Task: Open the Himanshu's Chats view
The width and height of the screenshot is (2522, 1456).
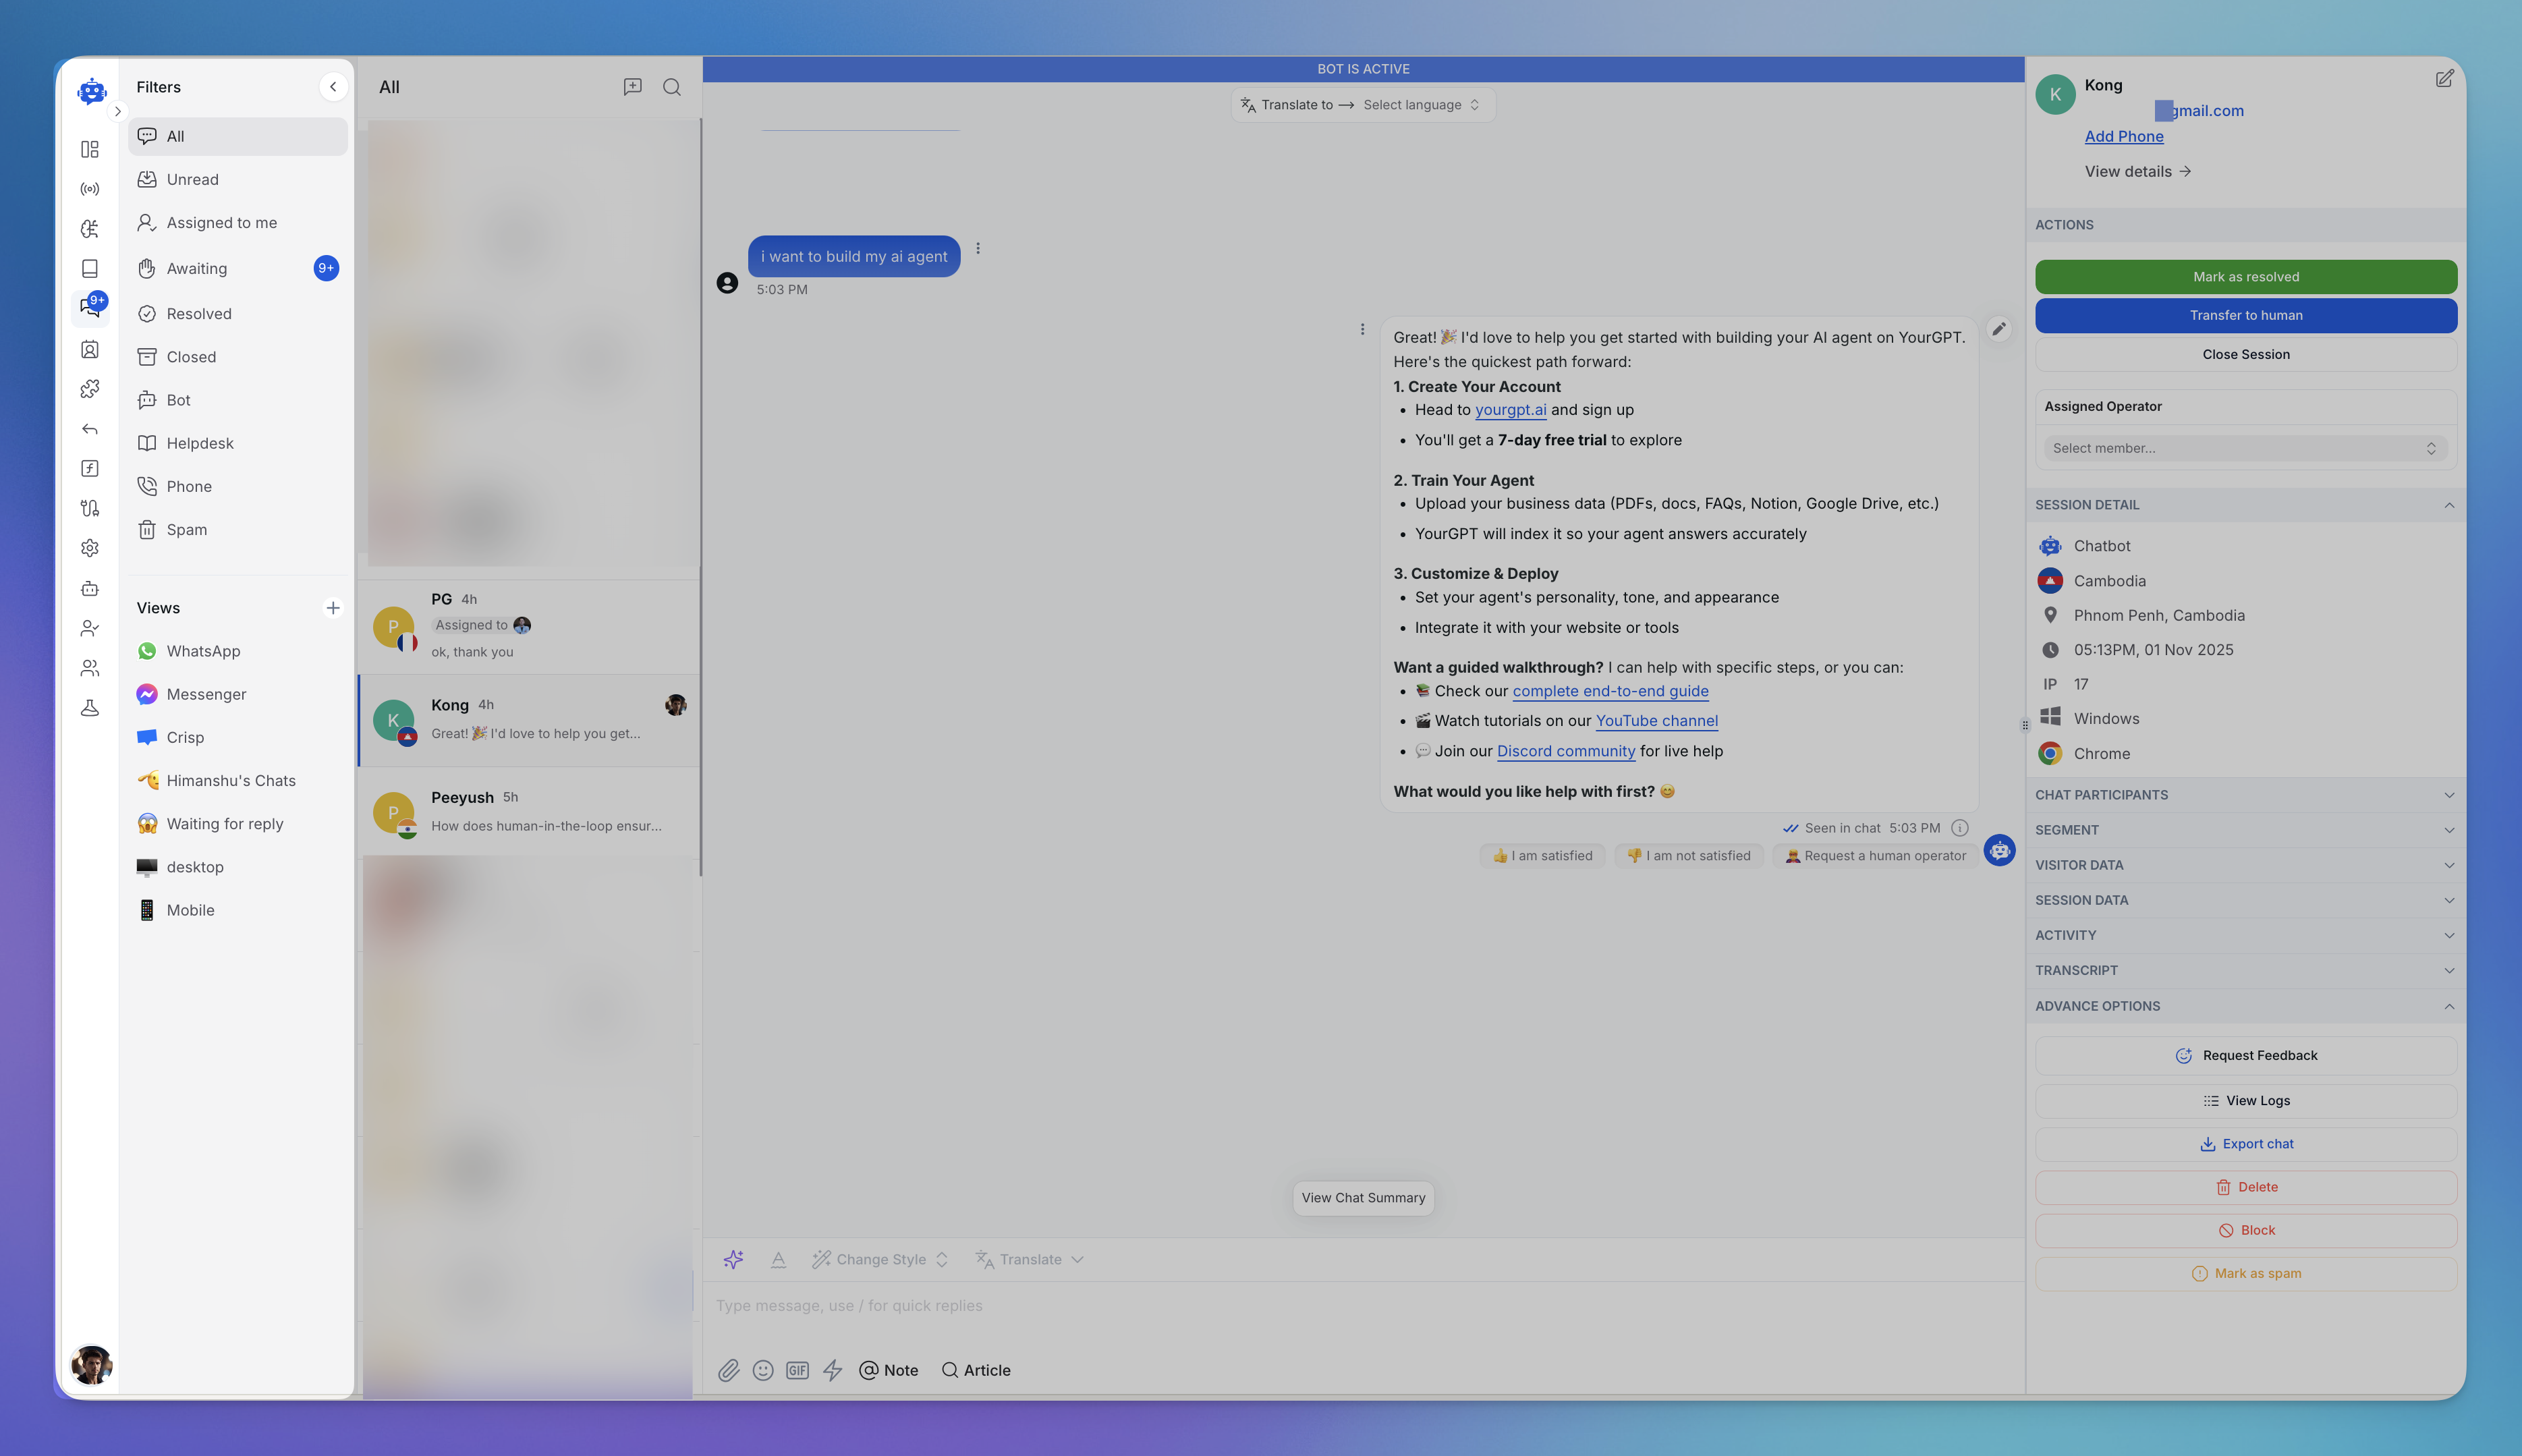Action: [230, 780]
